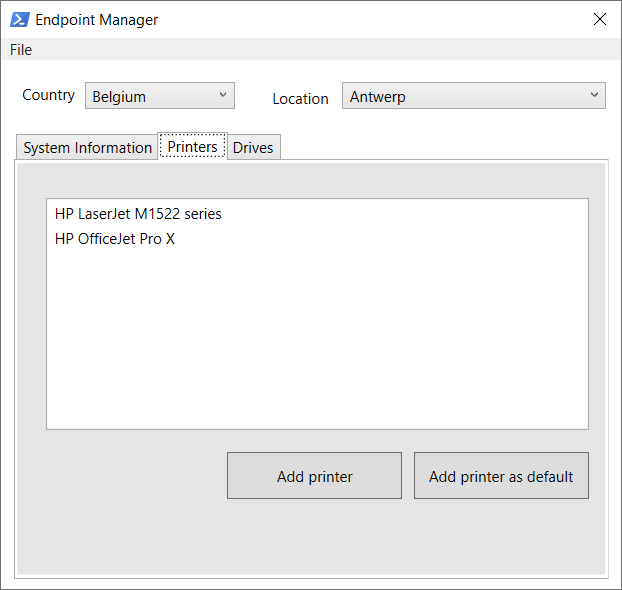Open the Location combo box showing Antwerp
This screenshot has width=622, height=590.
coord(474,96)
